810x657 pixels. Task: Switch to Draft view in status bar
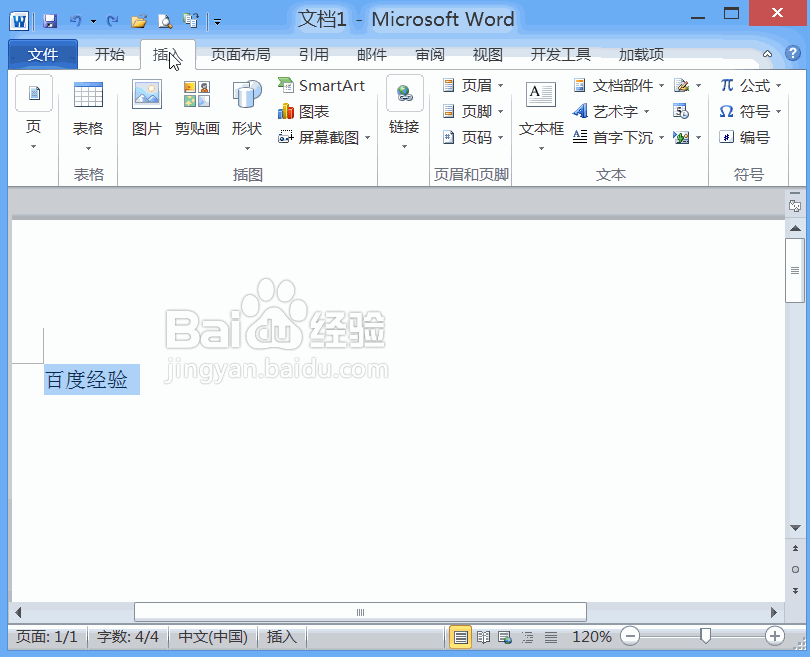[550, 636]
